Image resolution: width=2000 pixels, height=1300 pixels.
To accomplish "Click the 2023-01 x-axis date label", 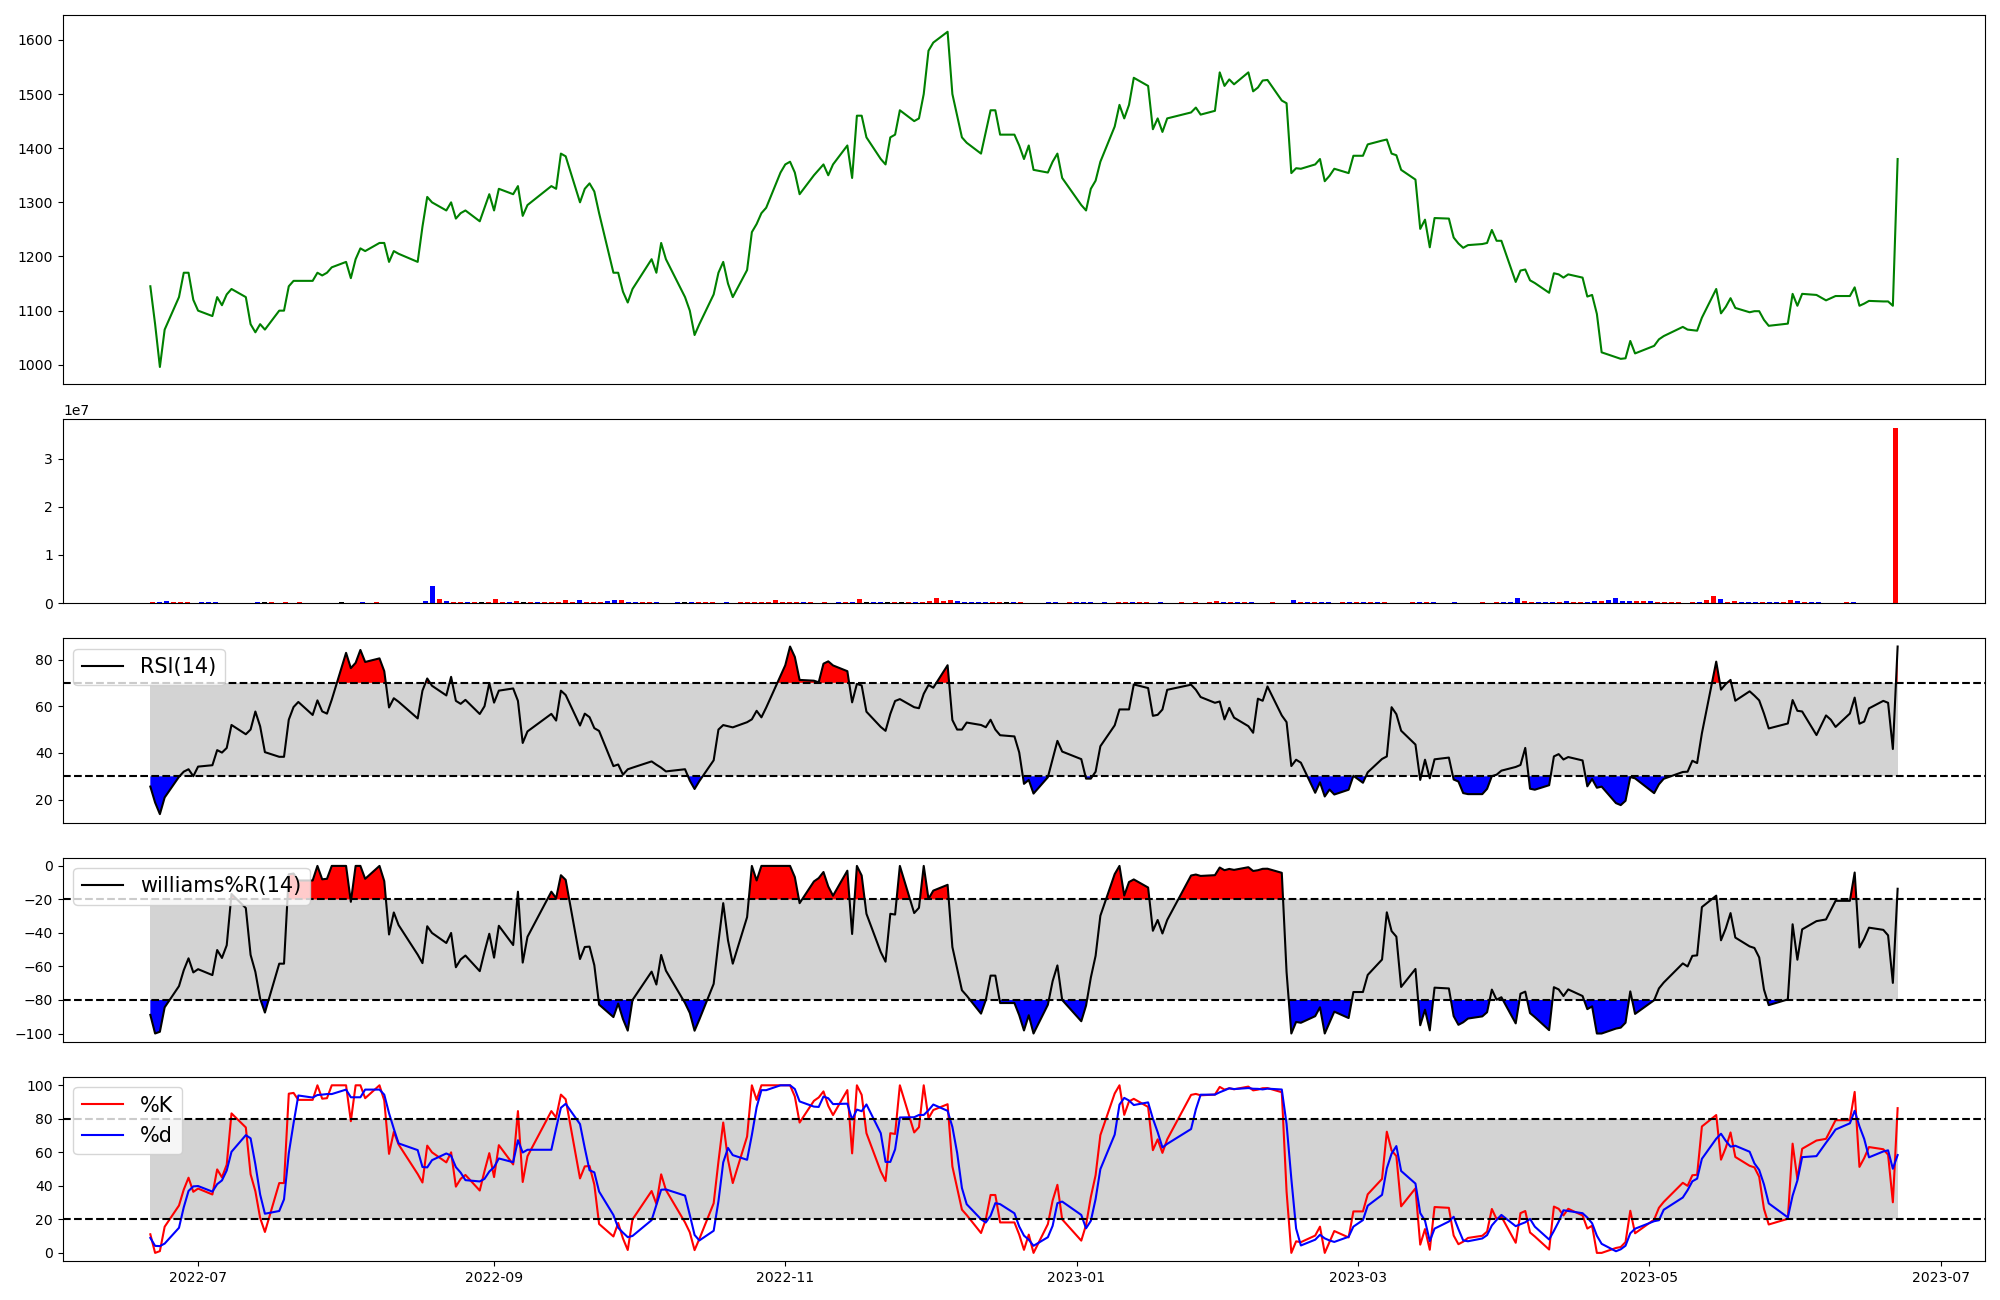I will (1076, 1277).
